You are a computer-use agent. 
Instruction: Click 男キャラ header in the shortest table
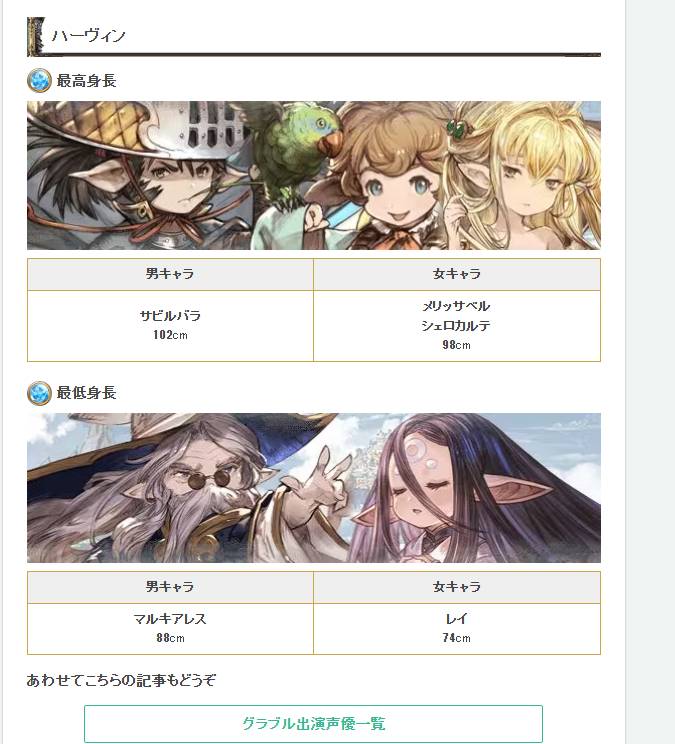[170, 587]
